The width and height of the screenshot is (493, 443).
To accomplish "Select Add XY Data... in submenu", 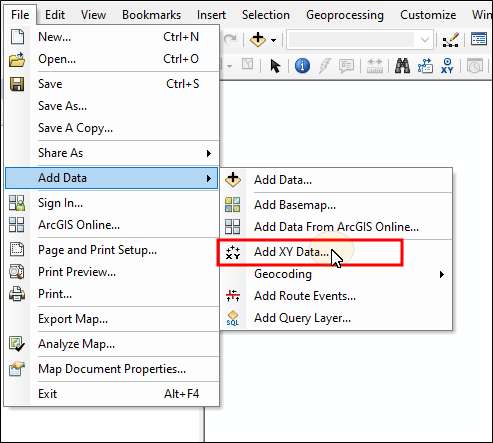I will pyautogui.click(x=336, y=252).
